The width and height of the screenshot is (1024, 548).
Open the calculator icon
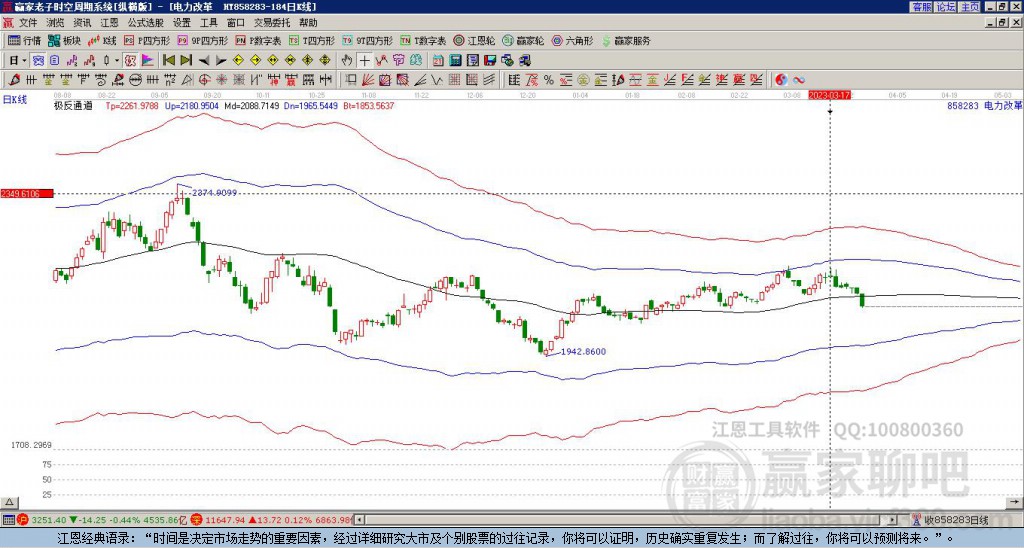455,61
